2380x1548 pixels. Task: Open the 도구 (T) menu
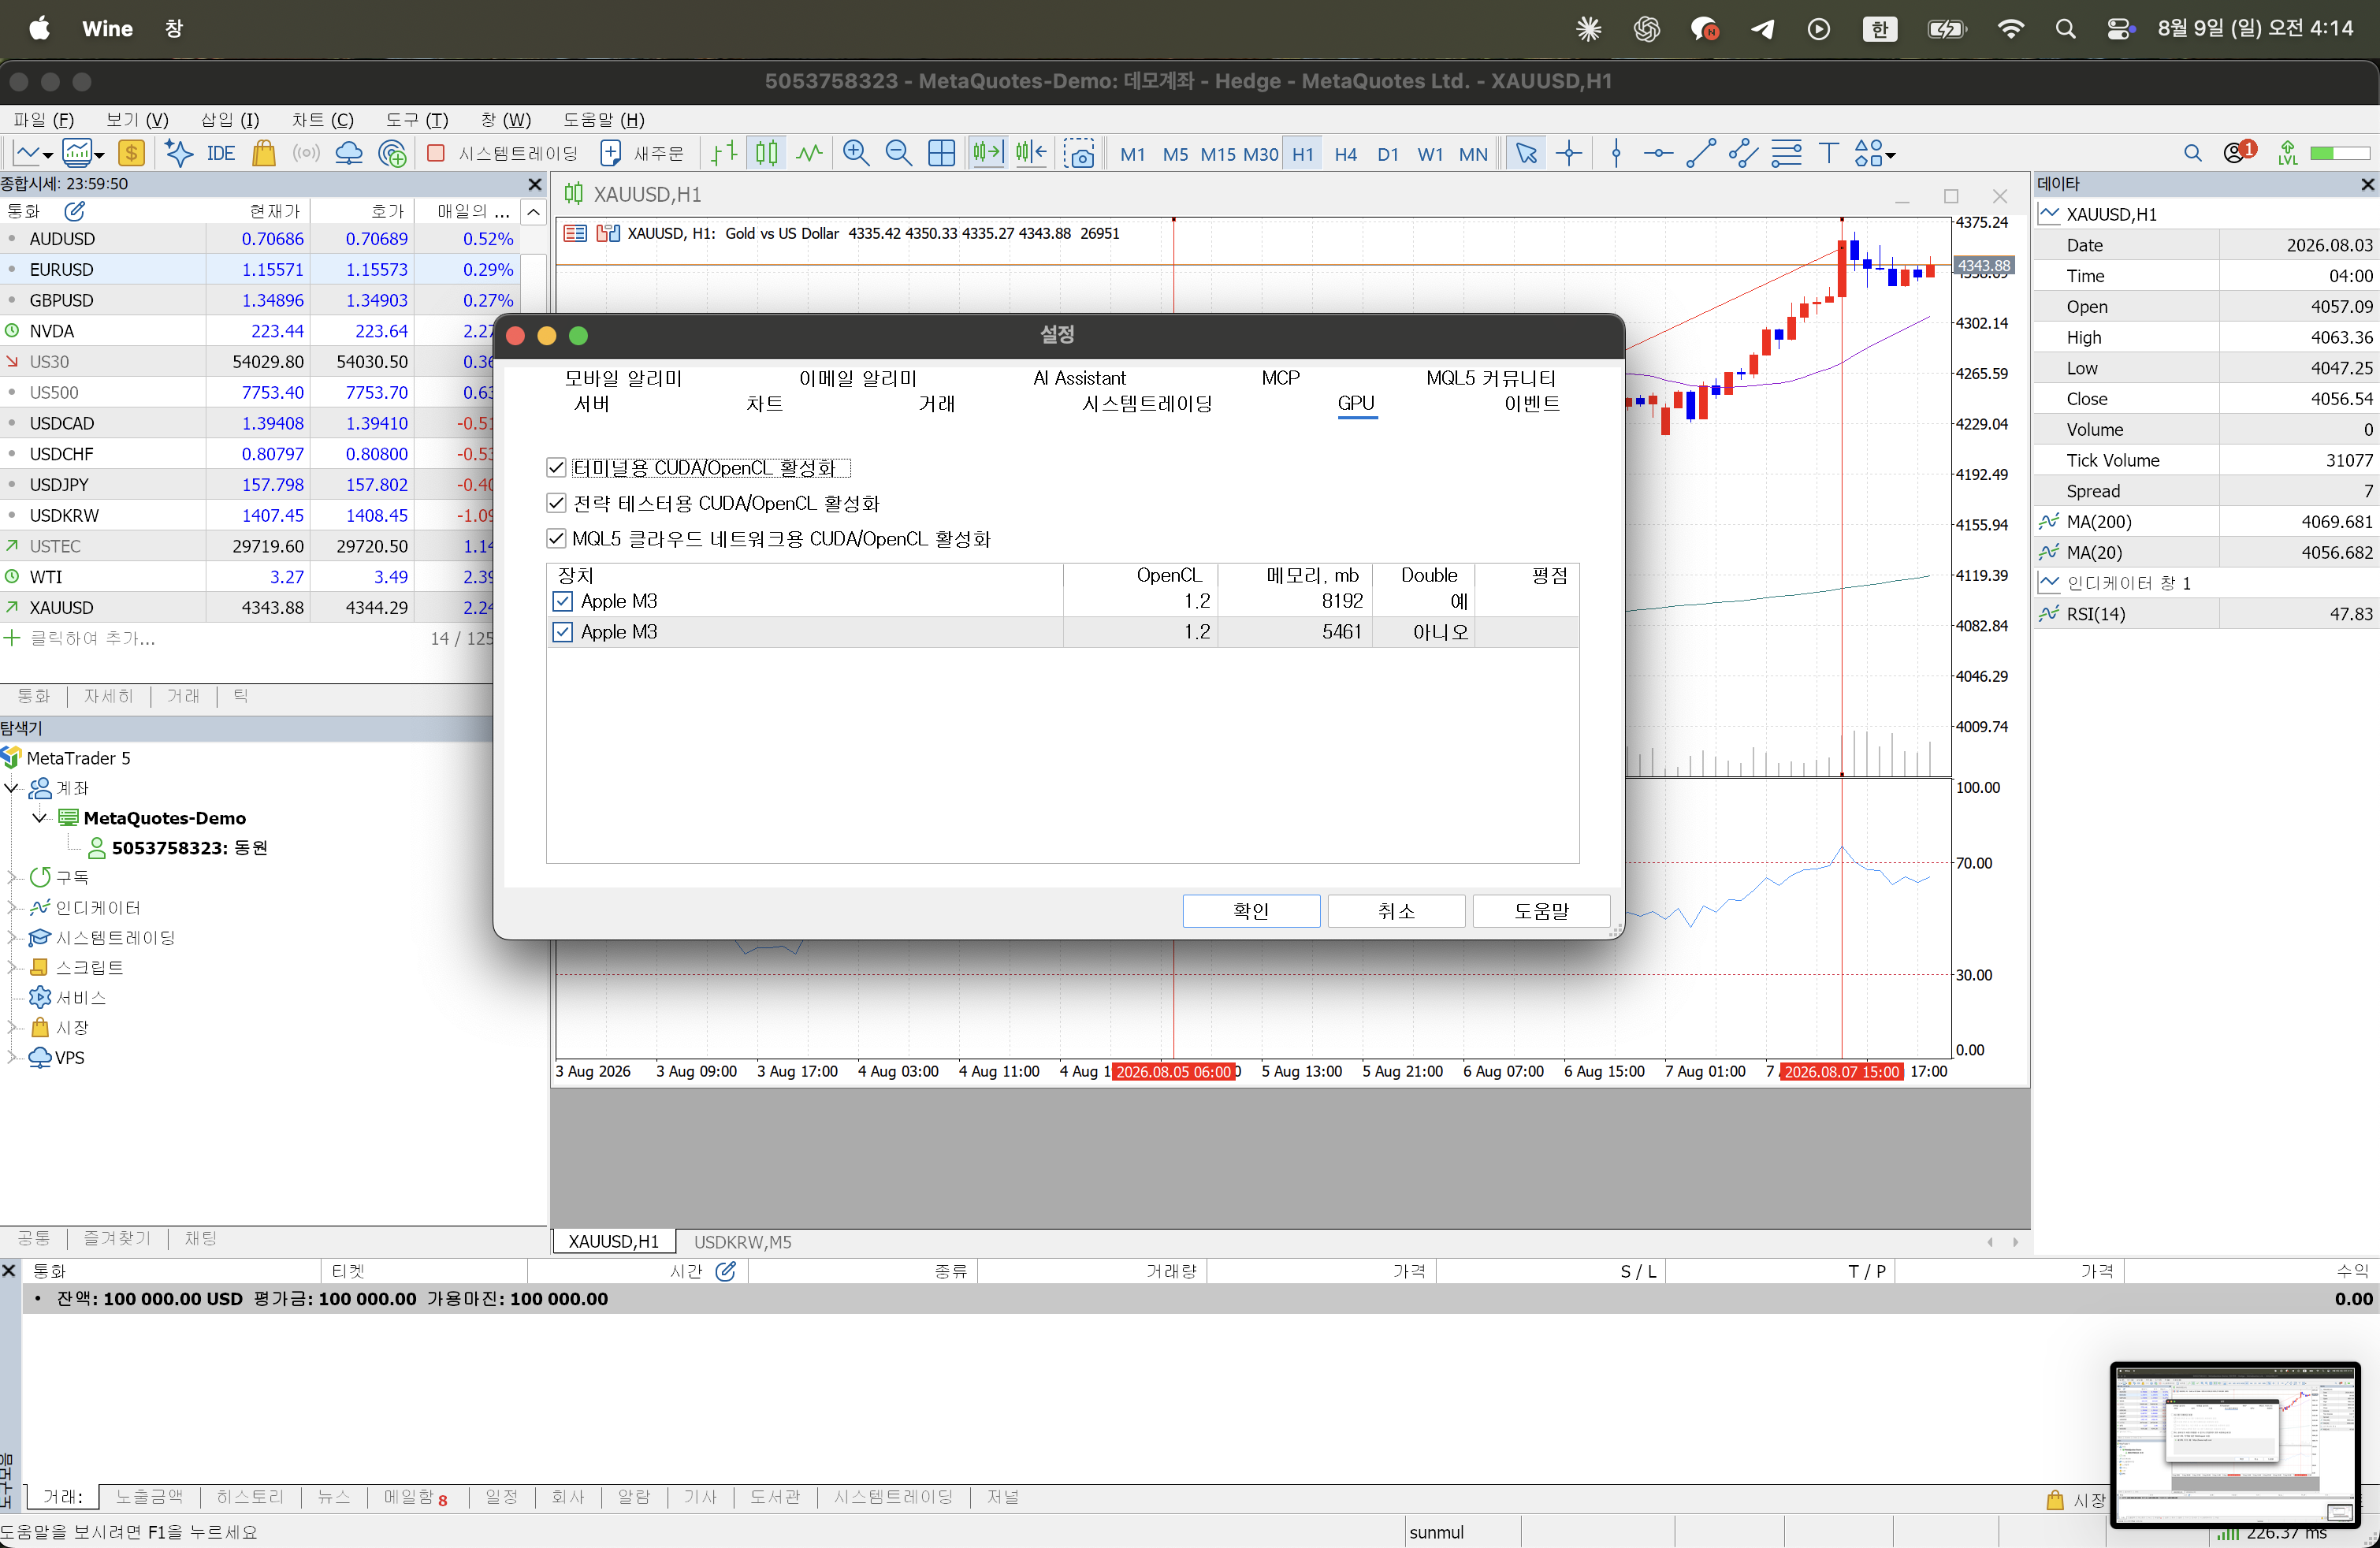point(417,120)
